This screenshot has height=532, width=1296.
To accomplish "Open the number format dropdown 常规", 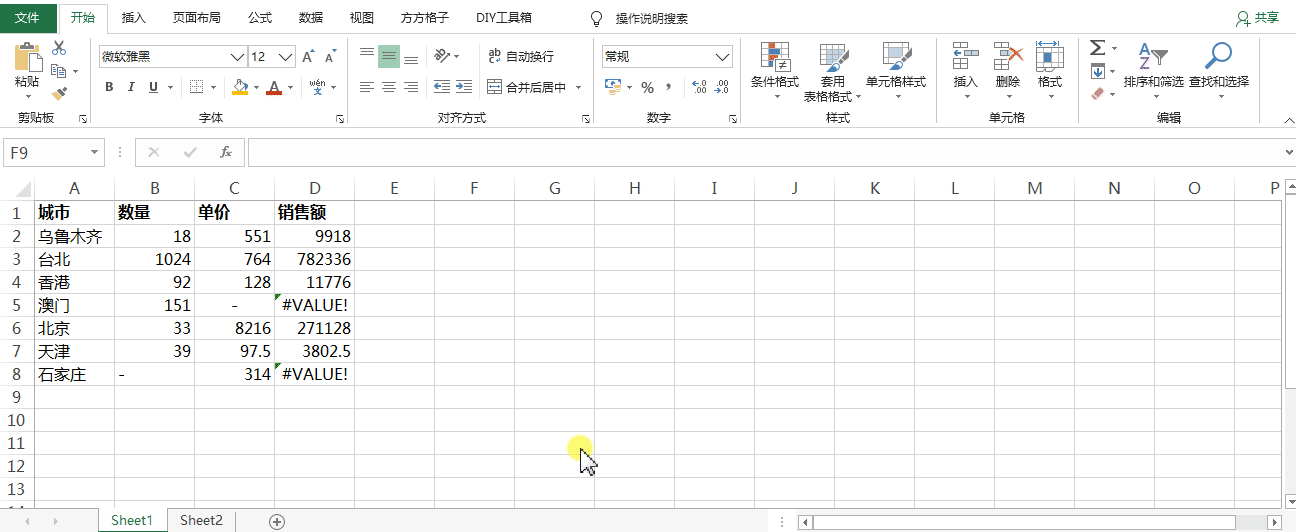I will point(723,57).
